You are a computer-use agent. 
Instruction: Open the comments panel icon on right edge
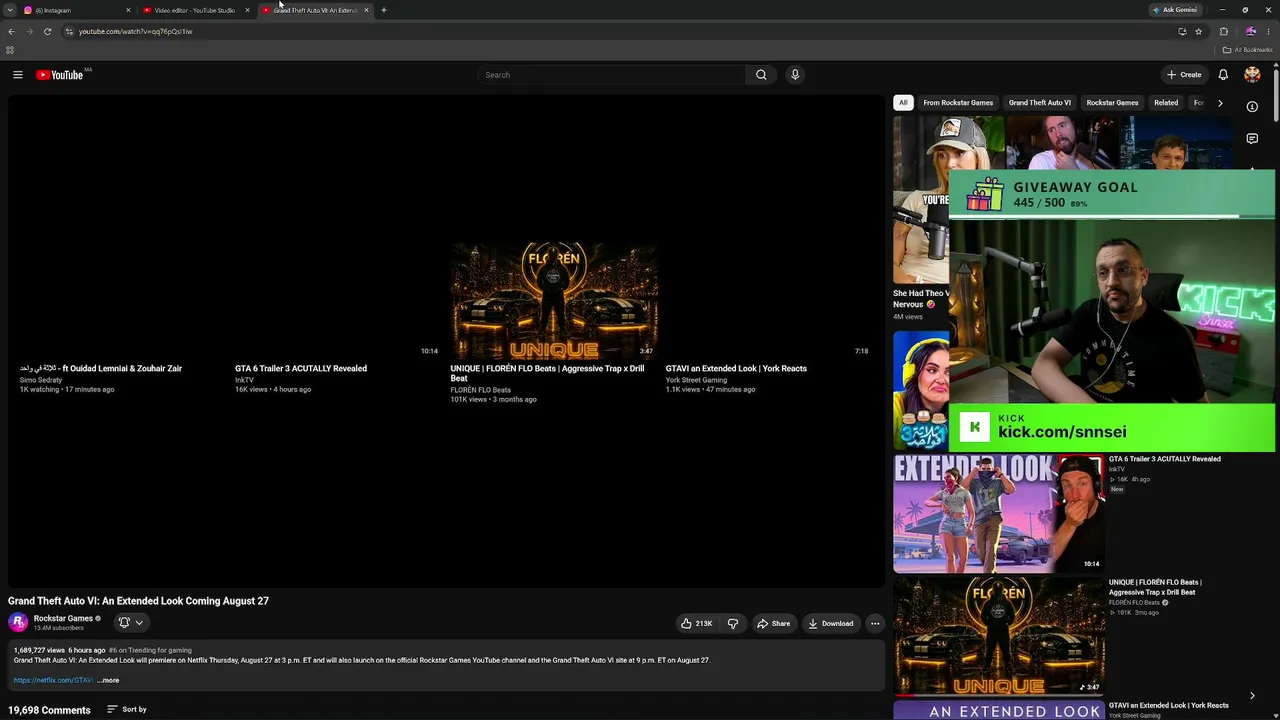click(1252, 139)
